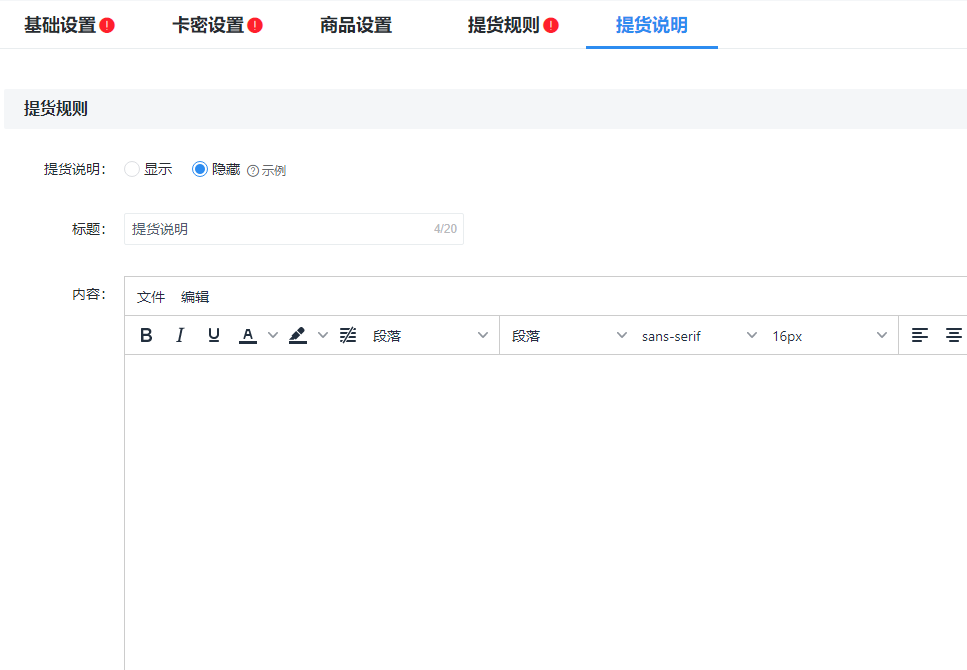Apply underline formatting in the editor
The height and width of the screenshot is (670, 967).
(x=213, y=335)
